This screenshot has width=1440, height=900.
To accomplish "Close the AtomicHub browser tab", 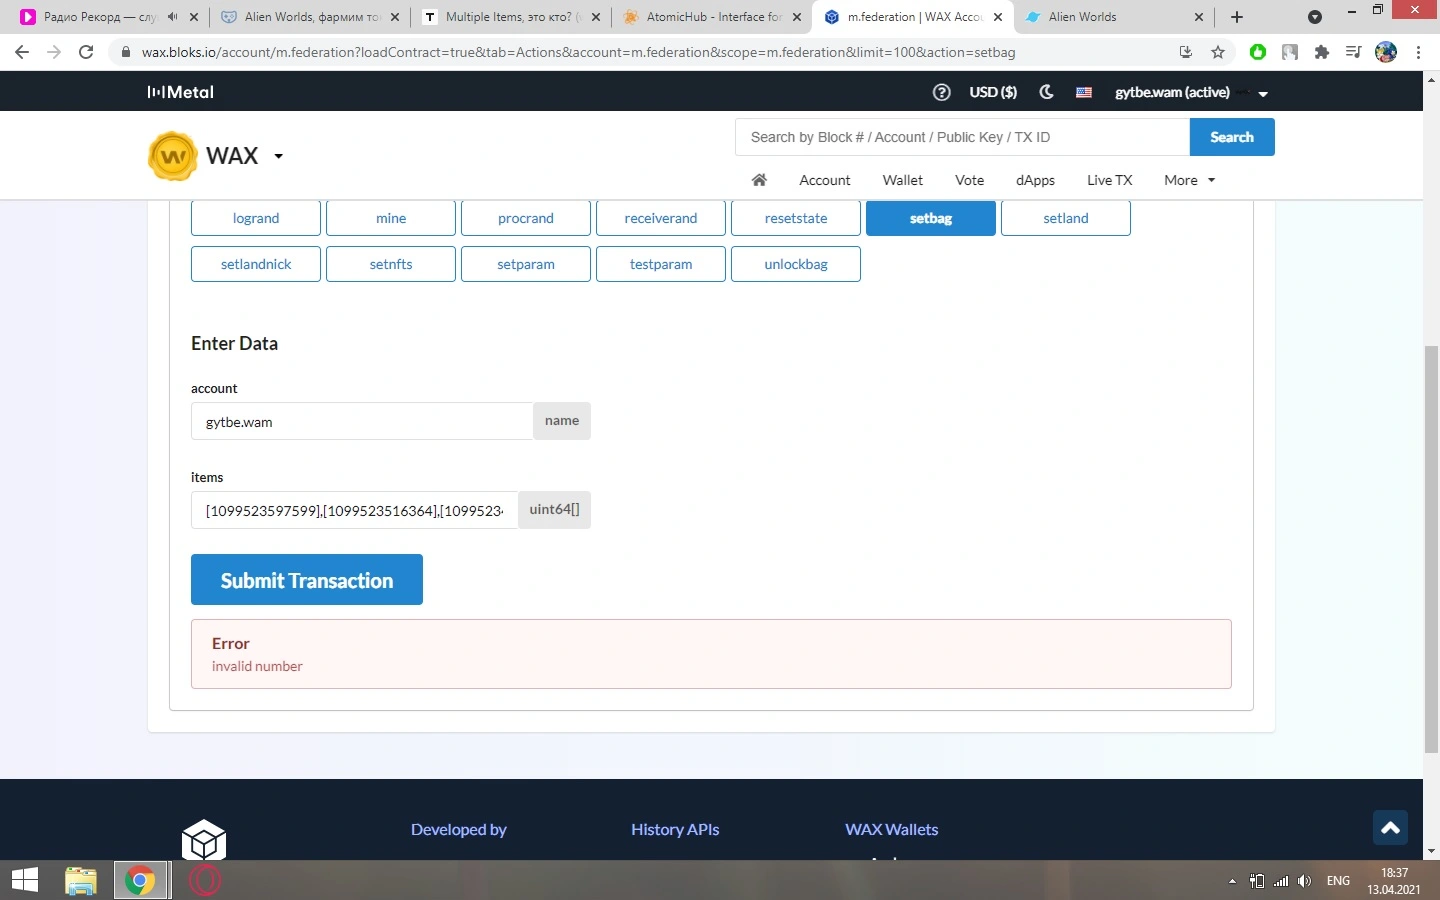I will pos(798,17).
